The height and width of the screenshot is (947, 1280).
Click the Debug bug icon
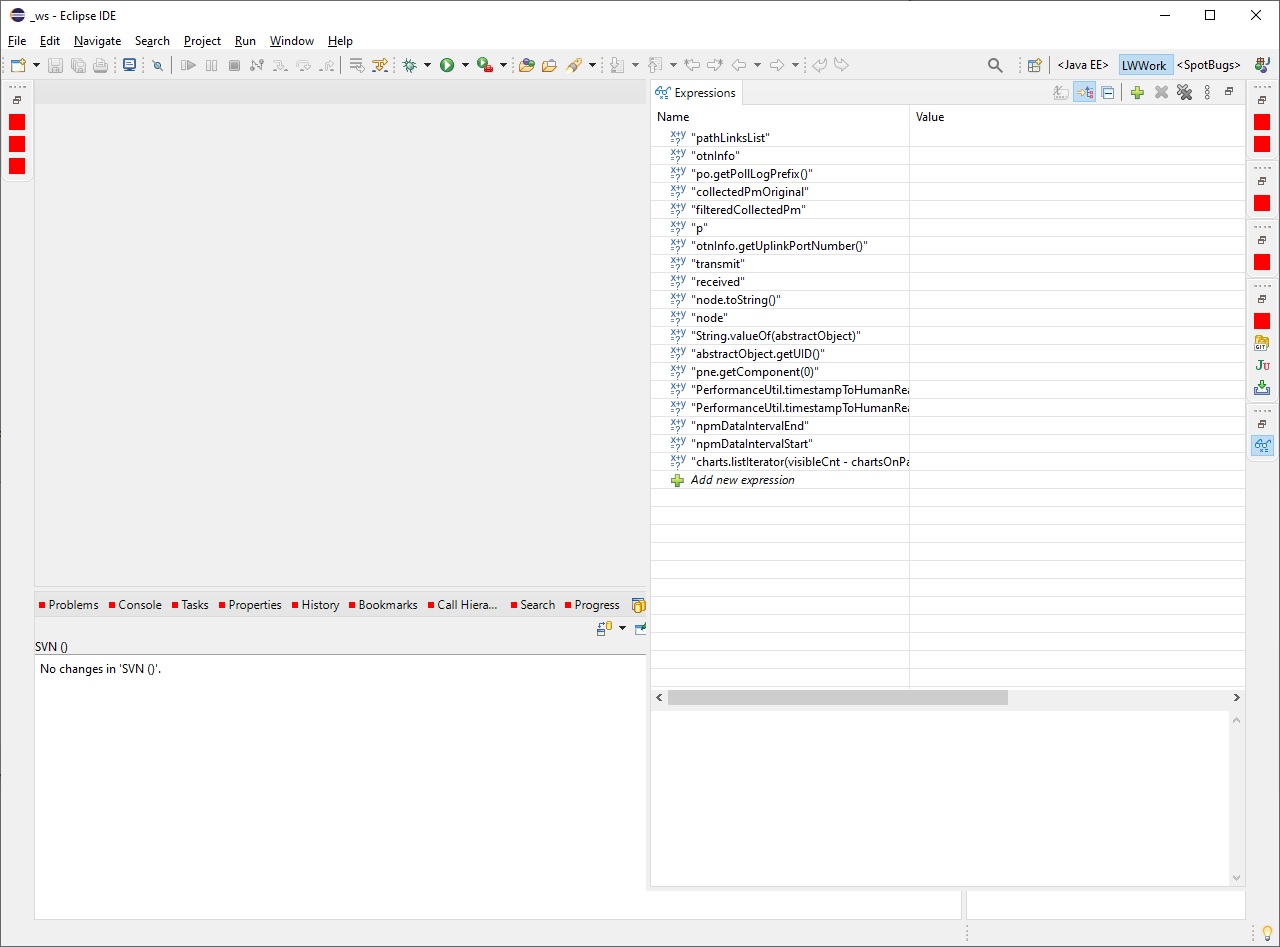tap(409, 65)
